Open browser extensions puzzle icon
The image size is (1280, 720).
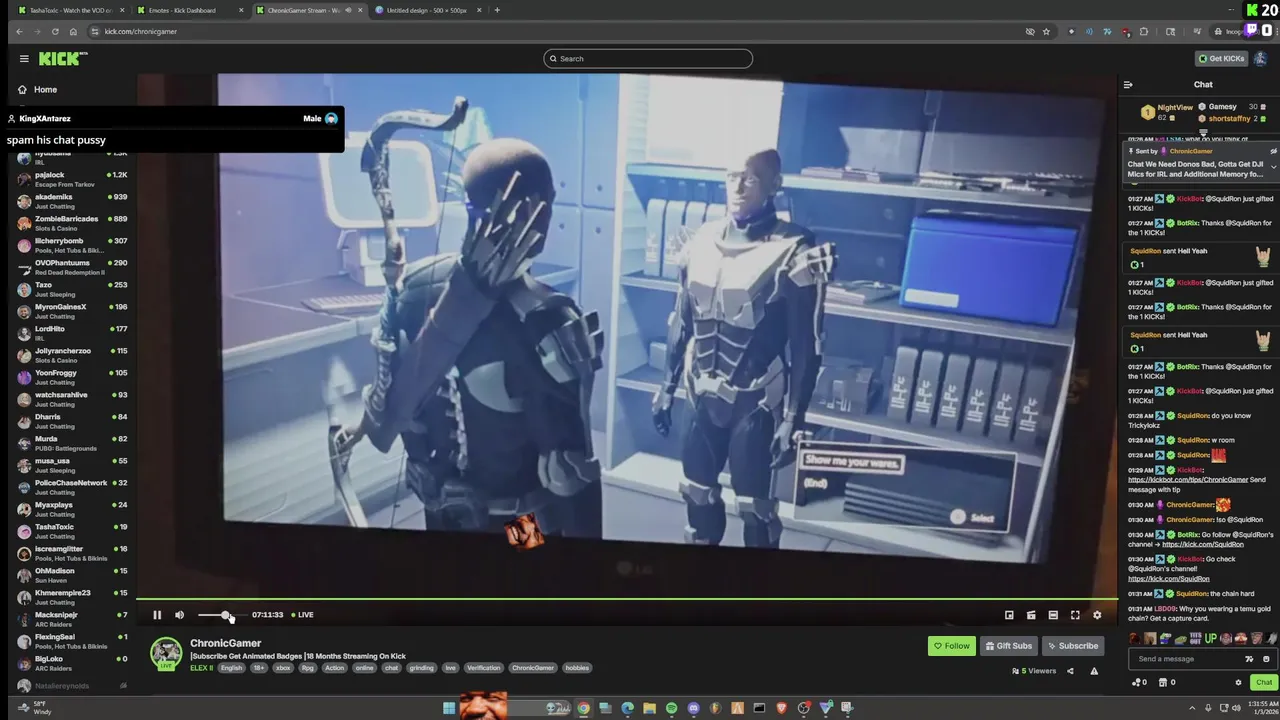coord(1144,32)
